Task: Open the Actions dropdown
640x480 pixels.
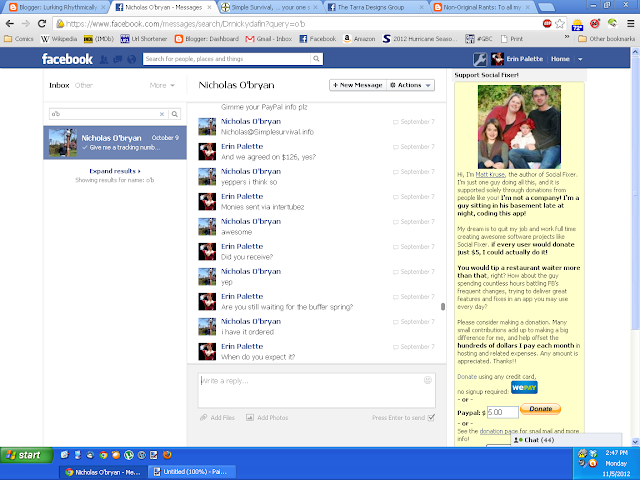Action: (410, 85)
